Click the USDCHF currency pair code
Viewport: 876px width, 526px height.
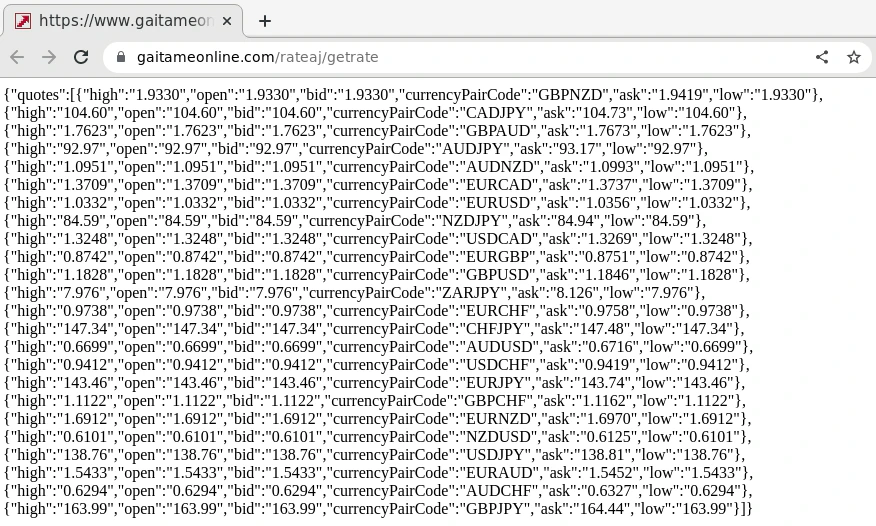(497, 365)
